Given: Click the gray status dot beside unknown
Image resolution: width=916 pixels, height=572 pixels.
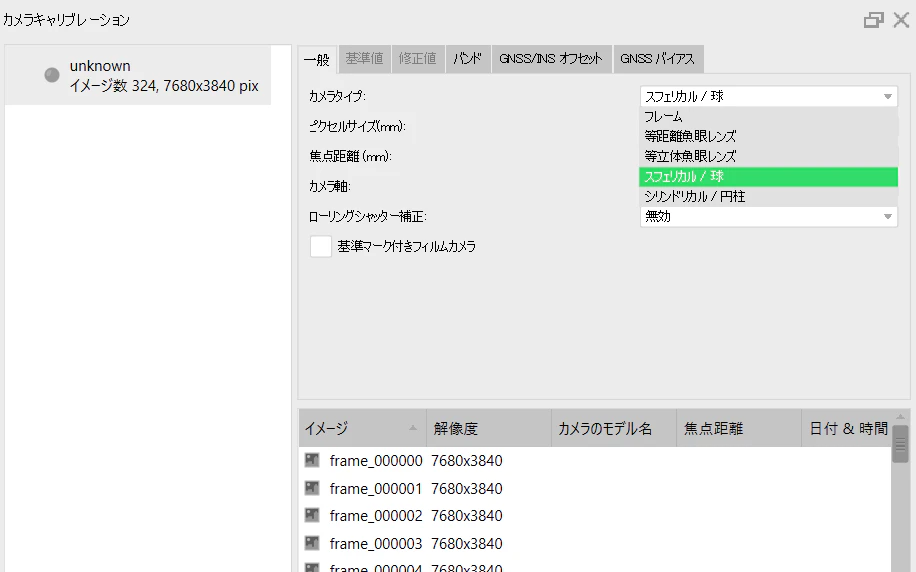Looking at the screenshot, I should click(52, 75).
